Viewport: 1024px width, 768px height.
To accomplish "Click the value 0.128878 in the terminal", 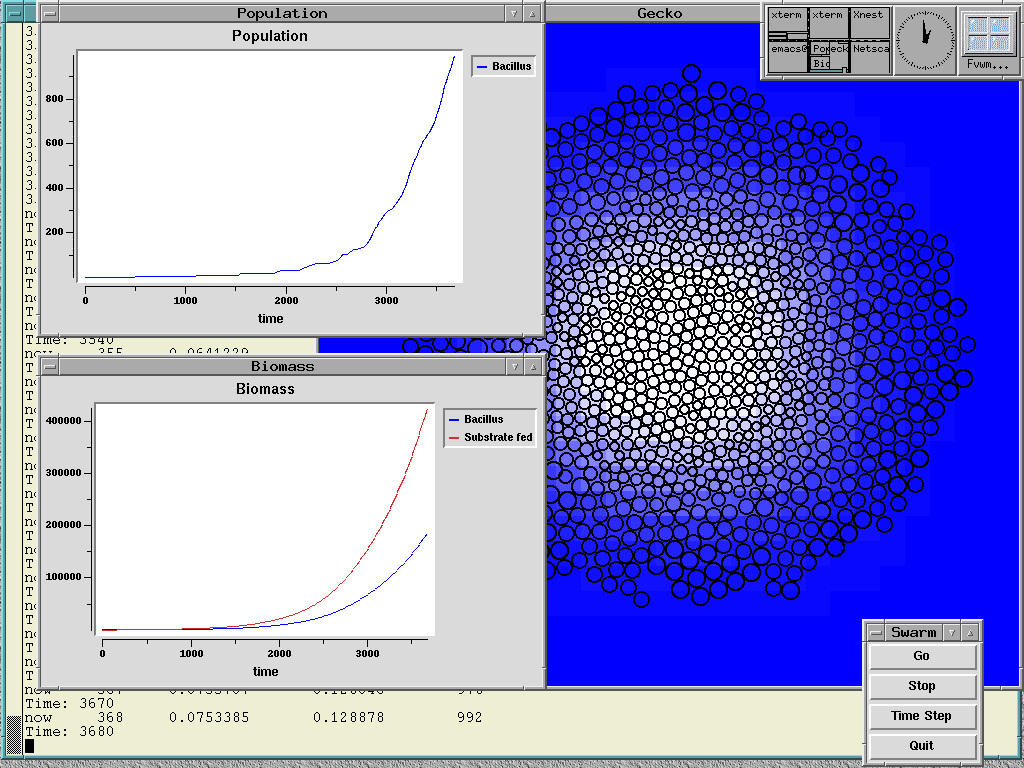I will point(349,718).
